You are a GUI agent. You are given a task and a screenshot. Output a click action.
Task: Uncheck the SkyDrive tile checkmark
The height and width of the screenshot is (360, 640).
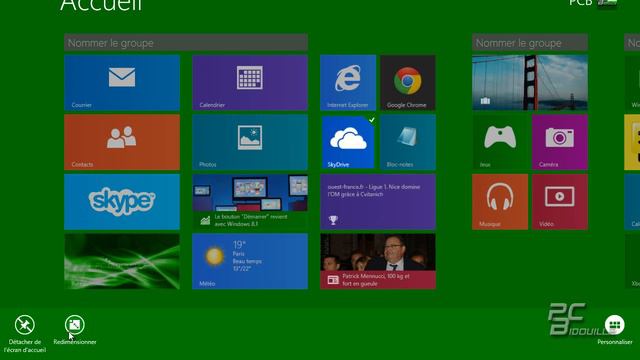click(x=371, y=120)
